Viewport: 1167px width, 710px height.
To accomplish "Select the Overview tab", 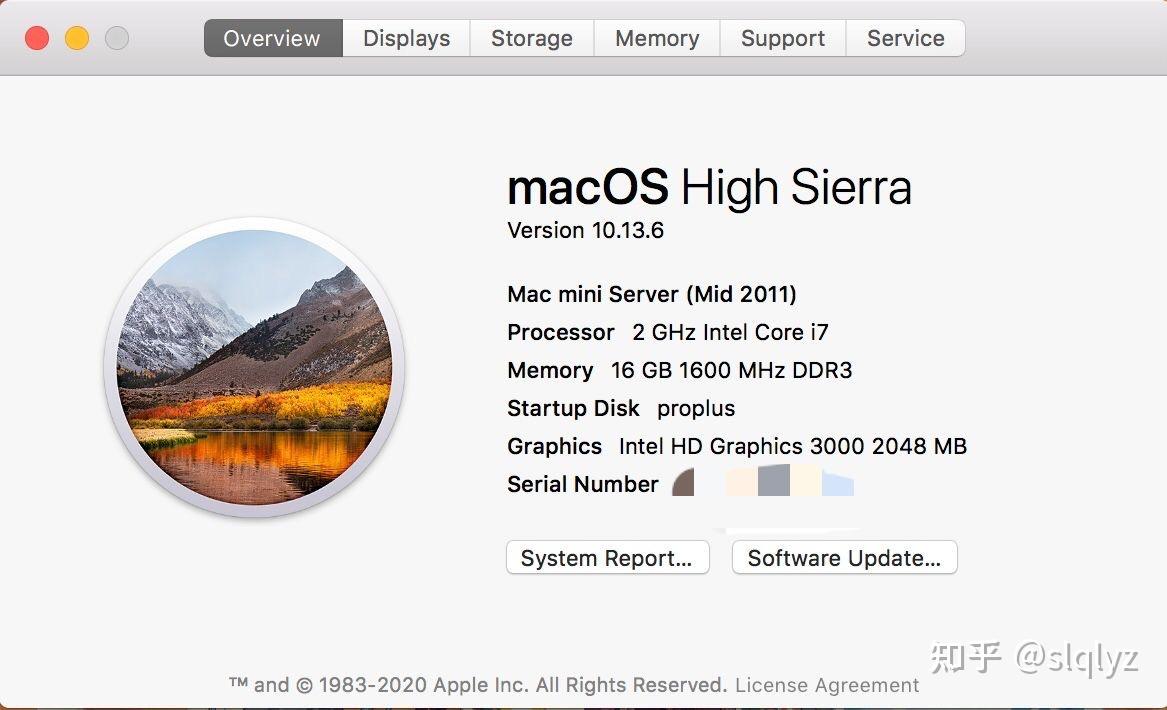I will pyautogui.click(x=272, y=38).
